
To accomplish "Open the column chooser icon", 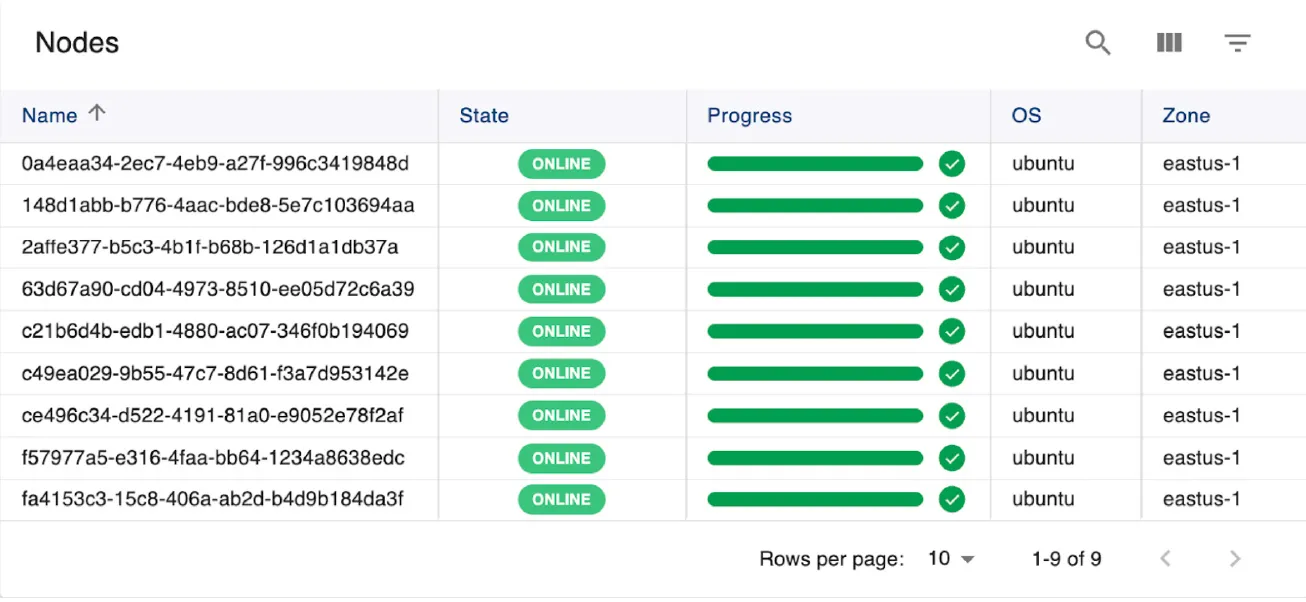I will coord(1169,43).
